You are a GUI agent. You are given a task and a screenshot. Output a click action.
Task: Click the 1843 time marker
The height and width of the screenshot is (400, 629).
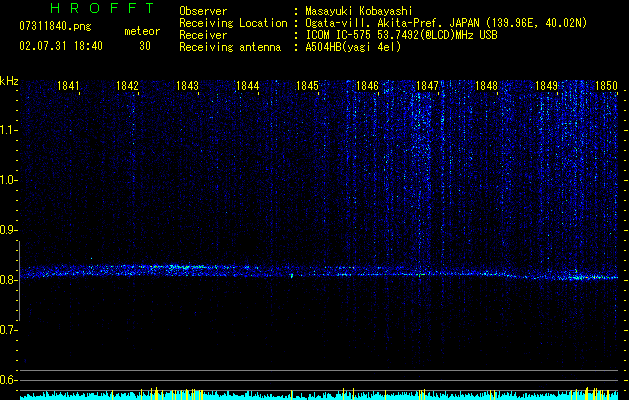point(187,86)
